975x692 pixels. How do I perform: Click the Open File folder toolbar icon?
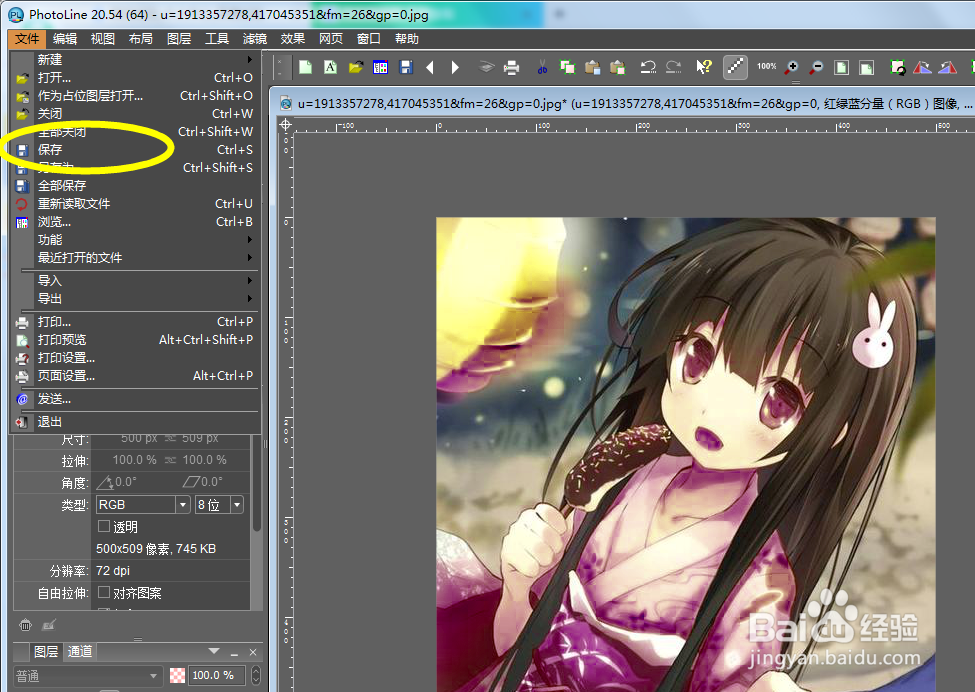[356, 67]
